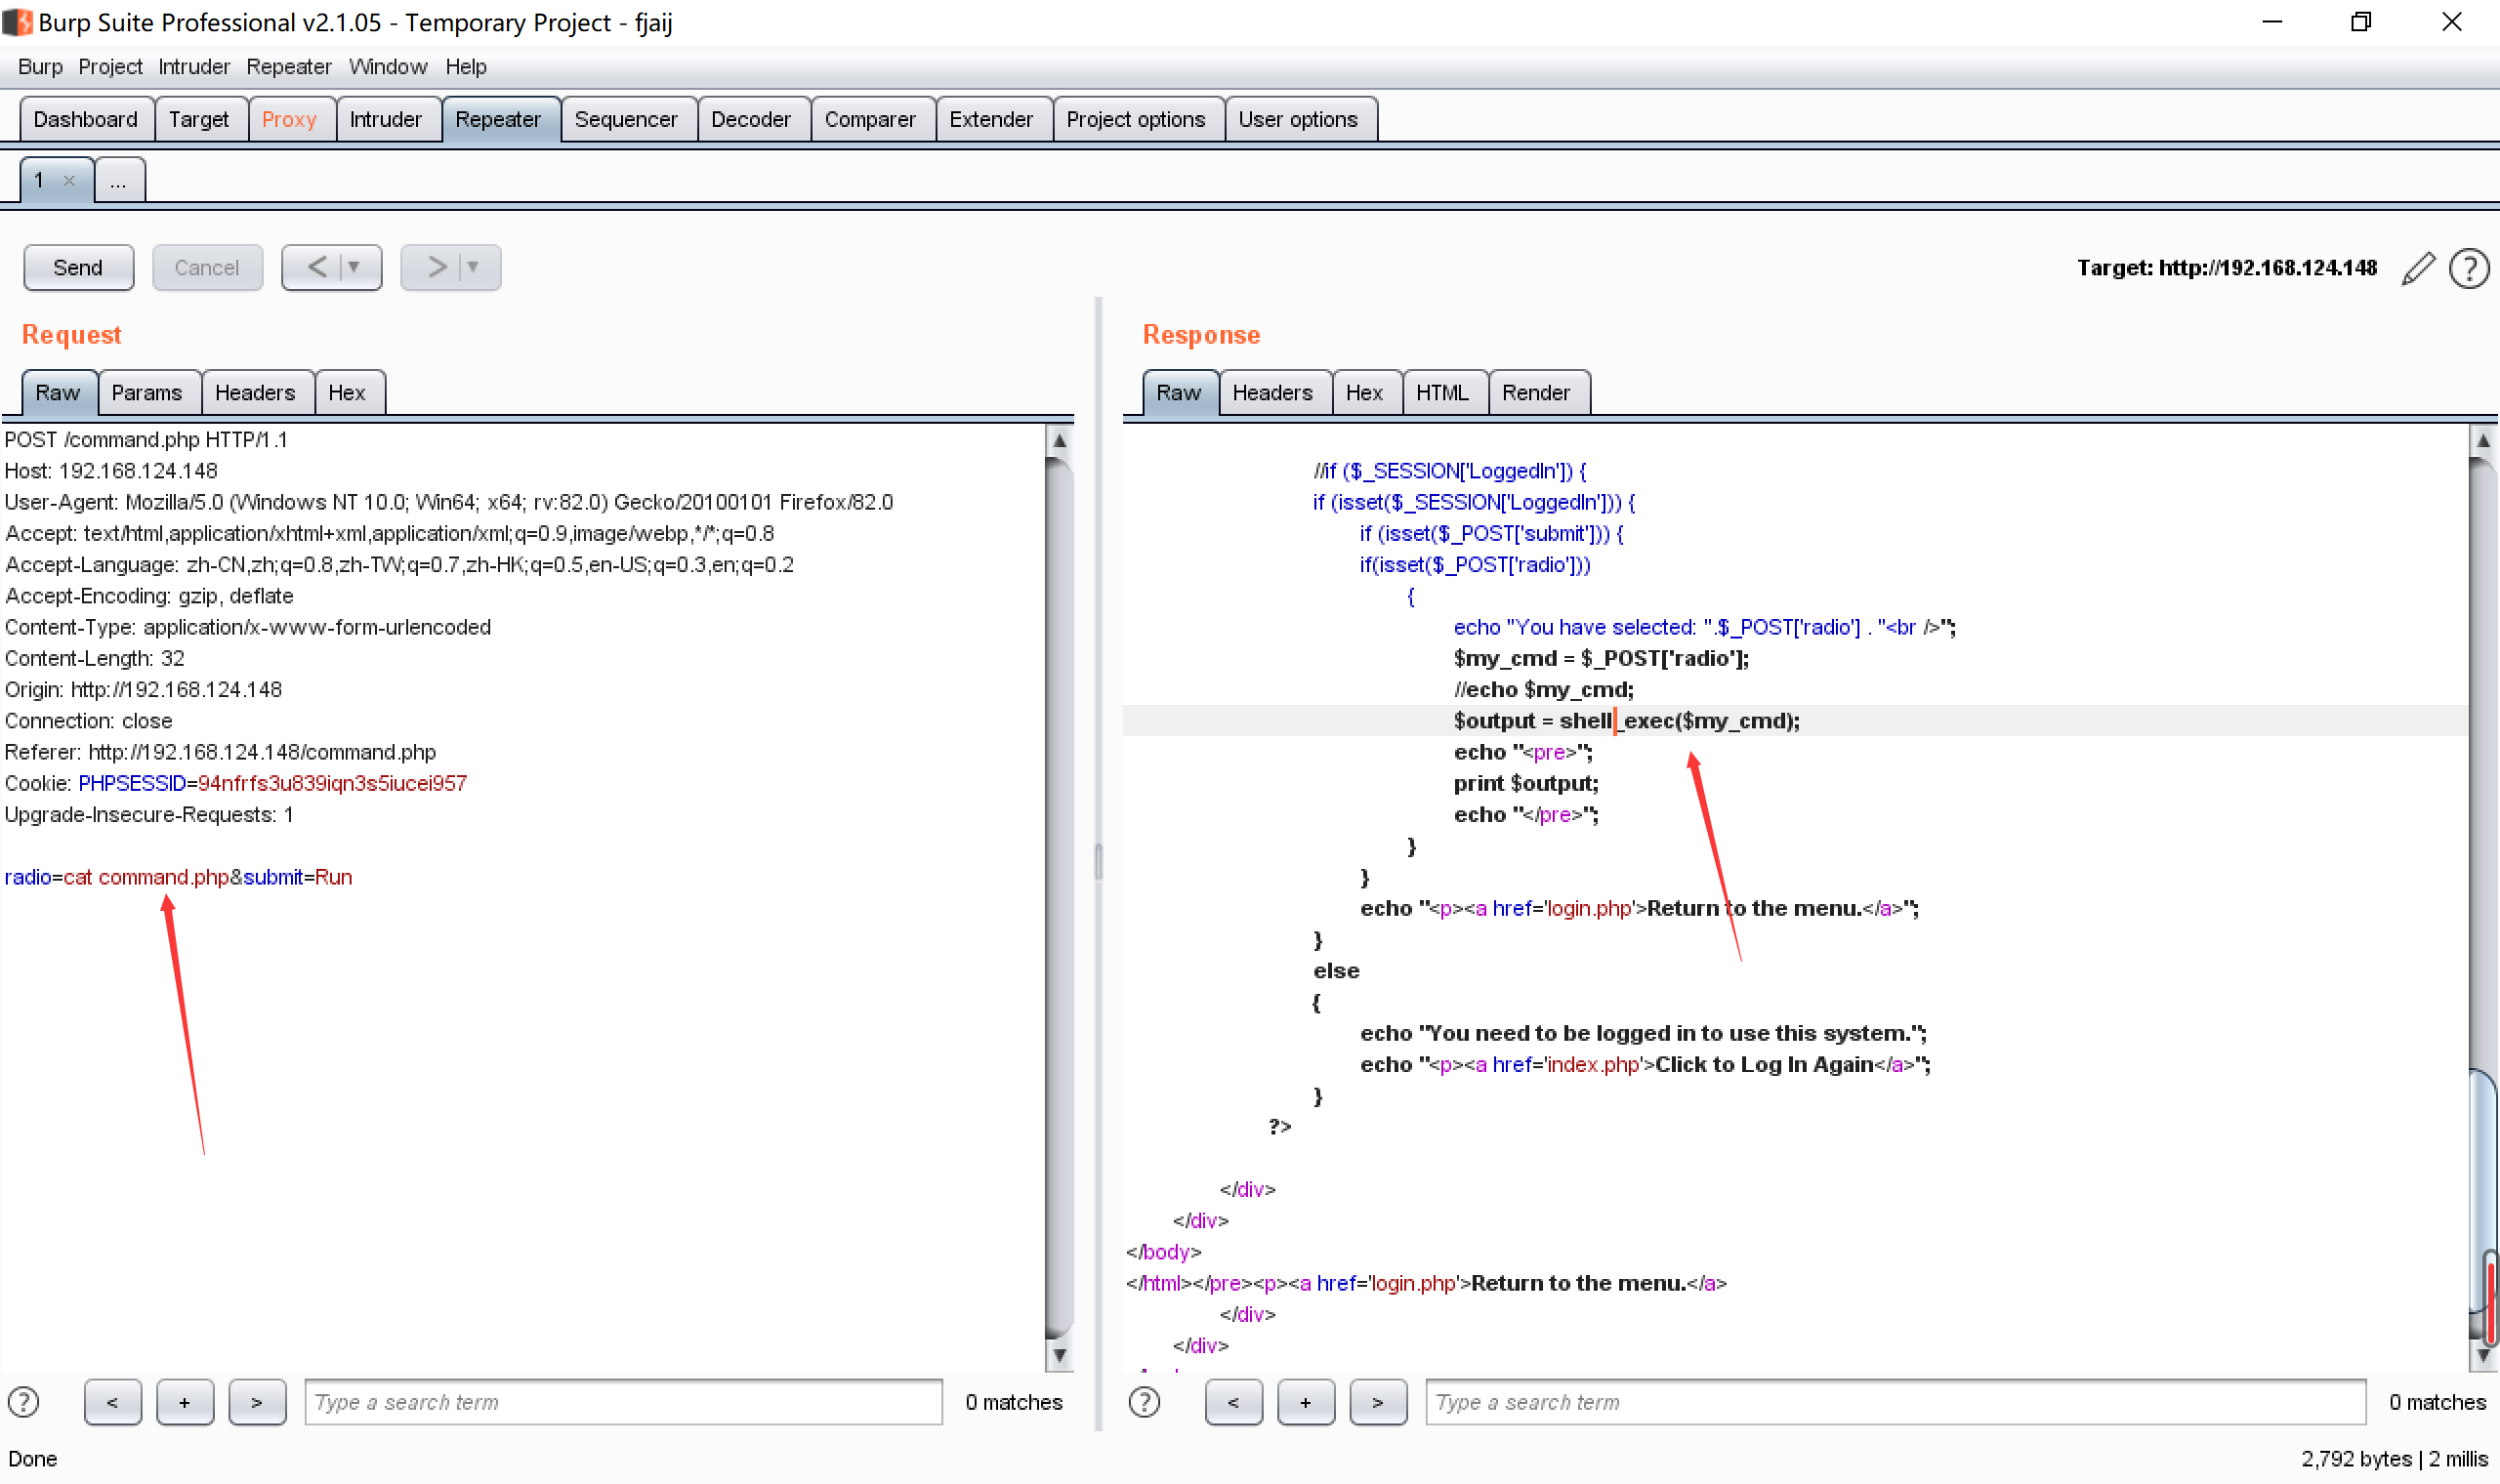
Task: Open the Intruder menu
Action: pos(194,67)
